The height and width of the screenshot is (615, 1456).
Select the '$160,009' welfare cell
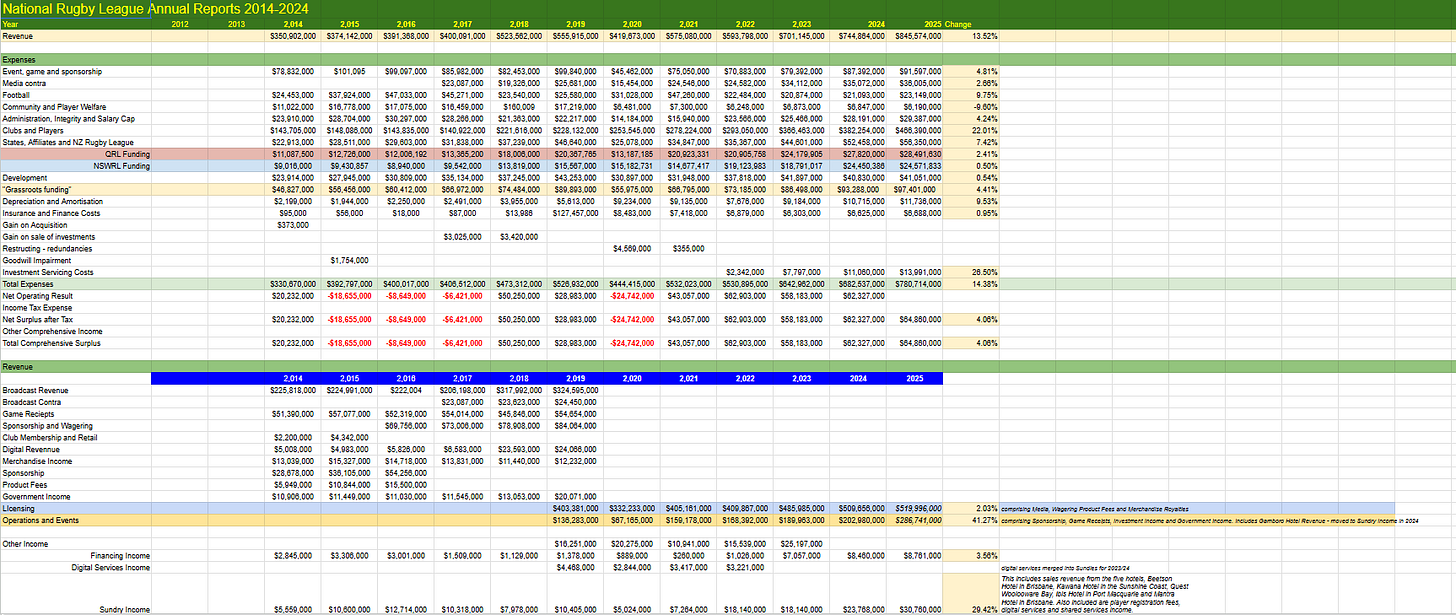click(x=520, y=107)
